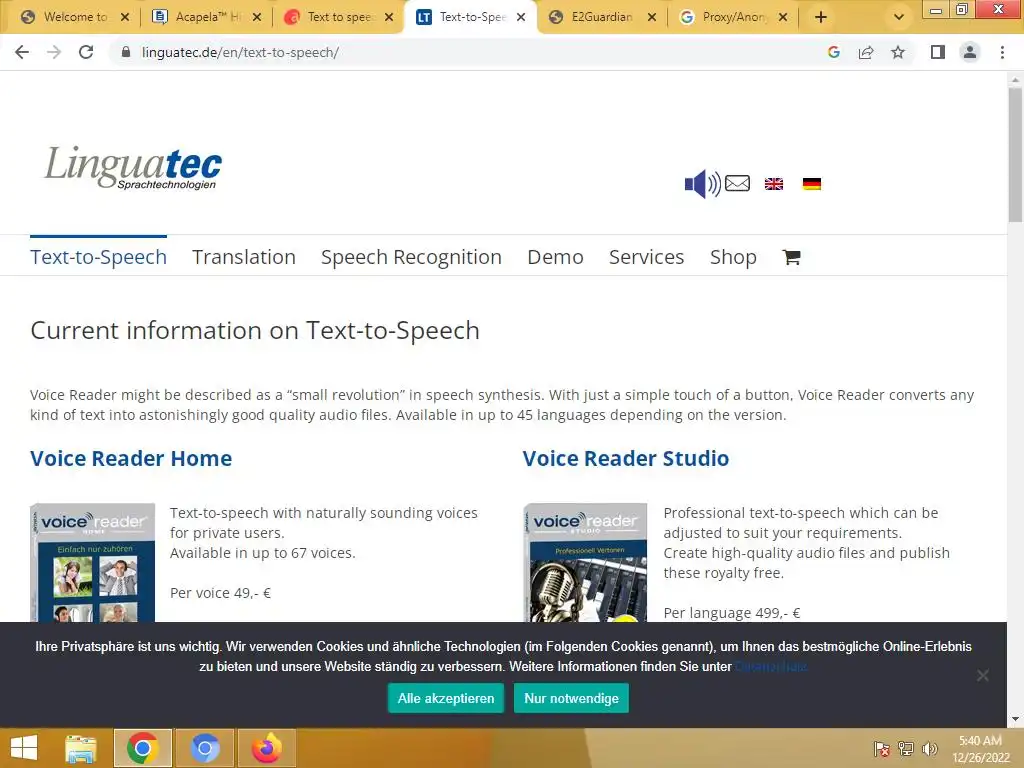Click Nur notwendige cookie button

[x=571, y=698]
